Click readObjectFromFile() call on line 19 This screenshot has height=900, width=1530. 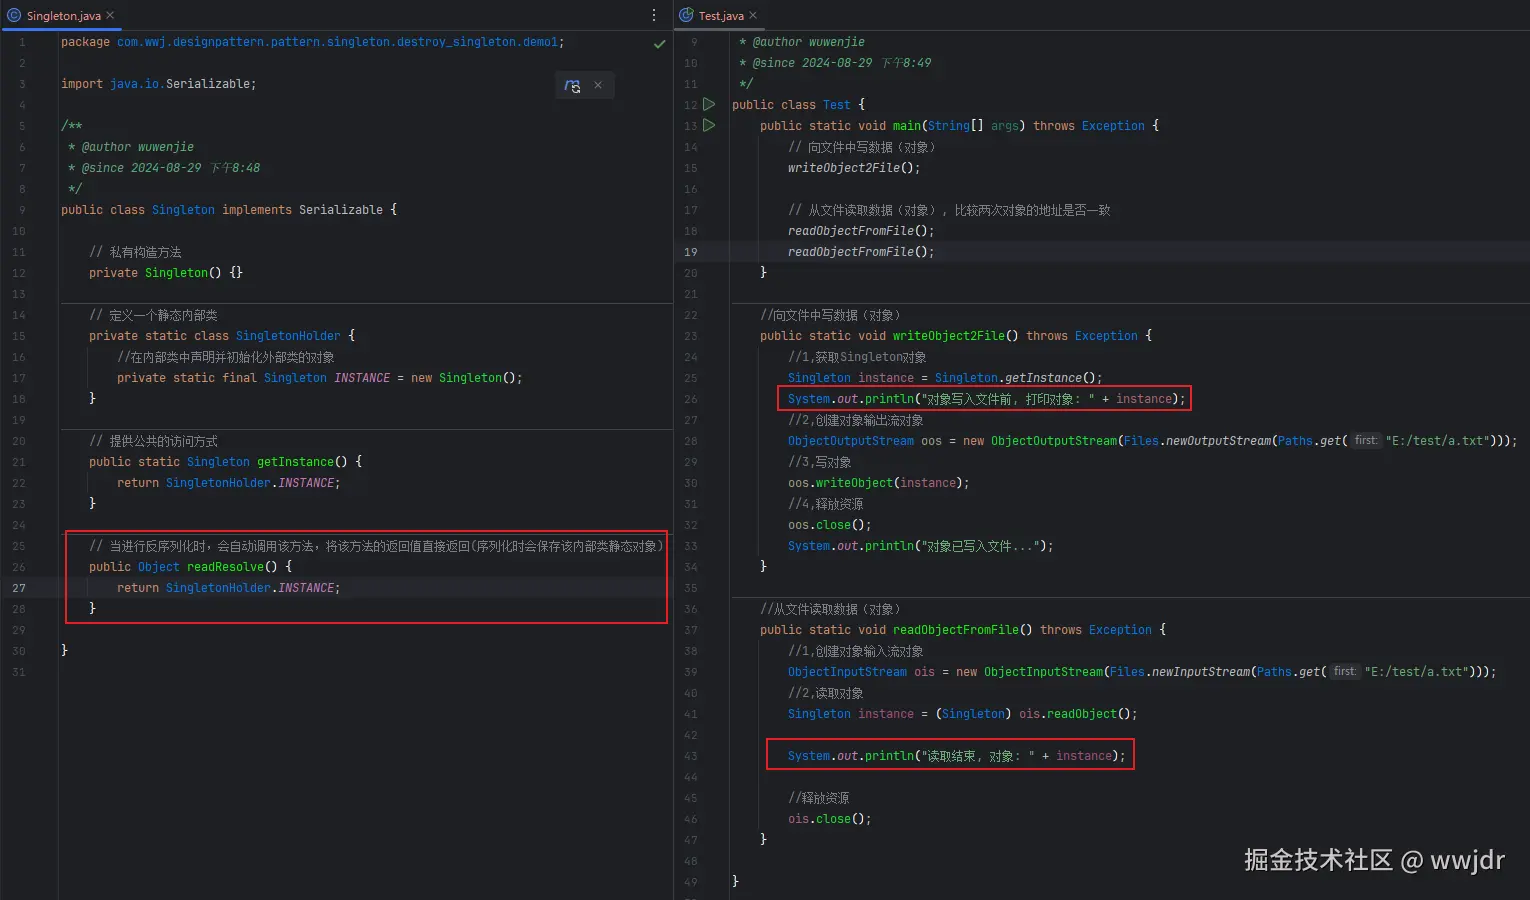pos(861,252)
